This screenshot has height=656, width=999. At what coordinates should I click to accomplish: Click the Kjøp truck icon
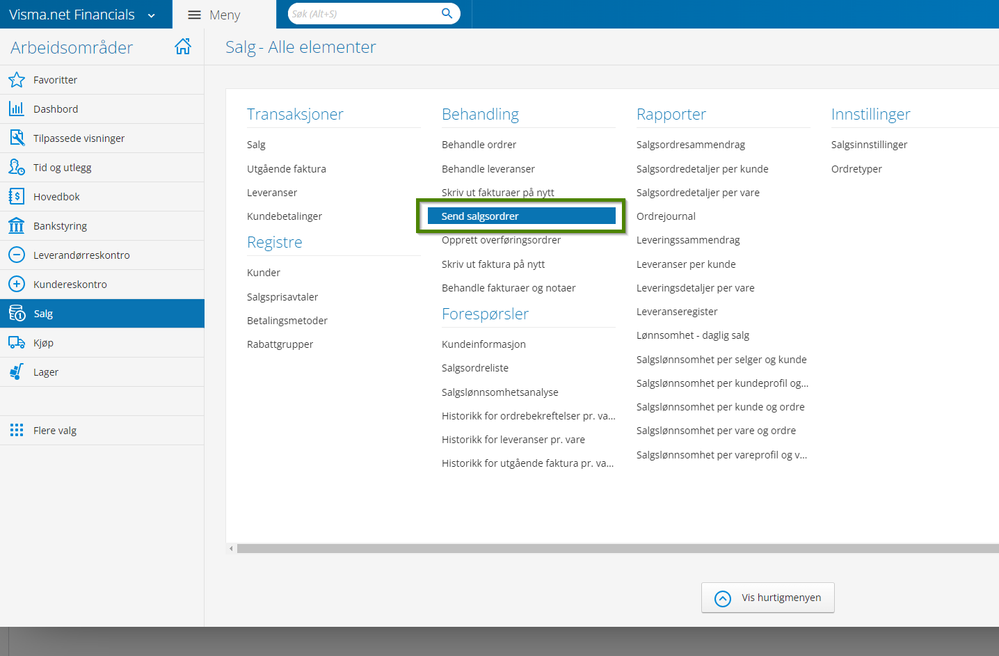tap(17, 343)
